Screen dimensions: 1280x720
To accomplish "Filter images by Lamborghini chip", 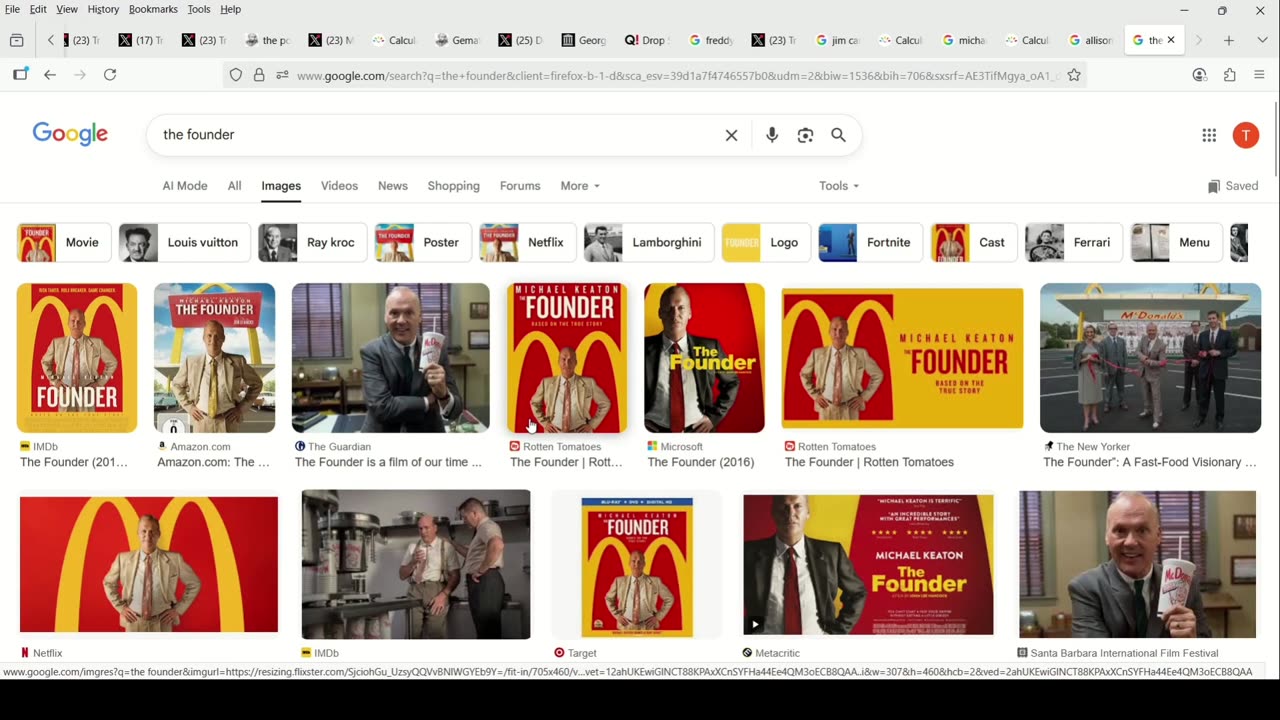I will pyautogui.click(x=649, y=243).
